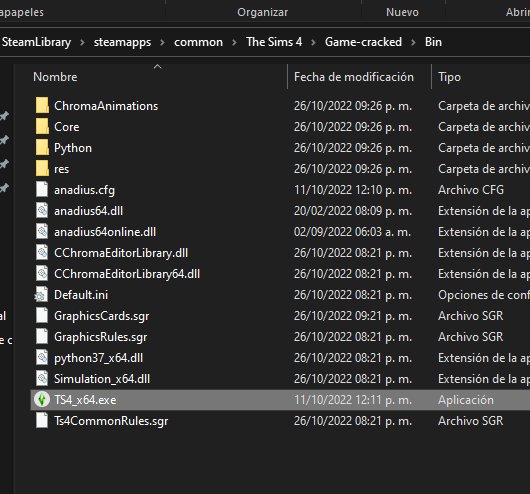Go to steamapps in the address bar
530x494 pixels.
pos(122,42)
